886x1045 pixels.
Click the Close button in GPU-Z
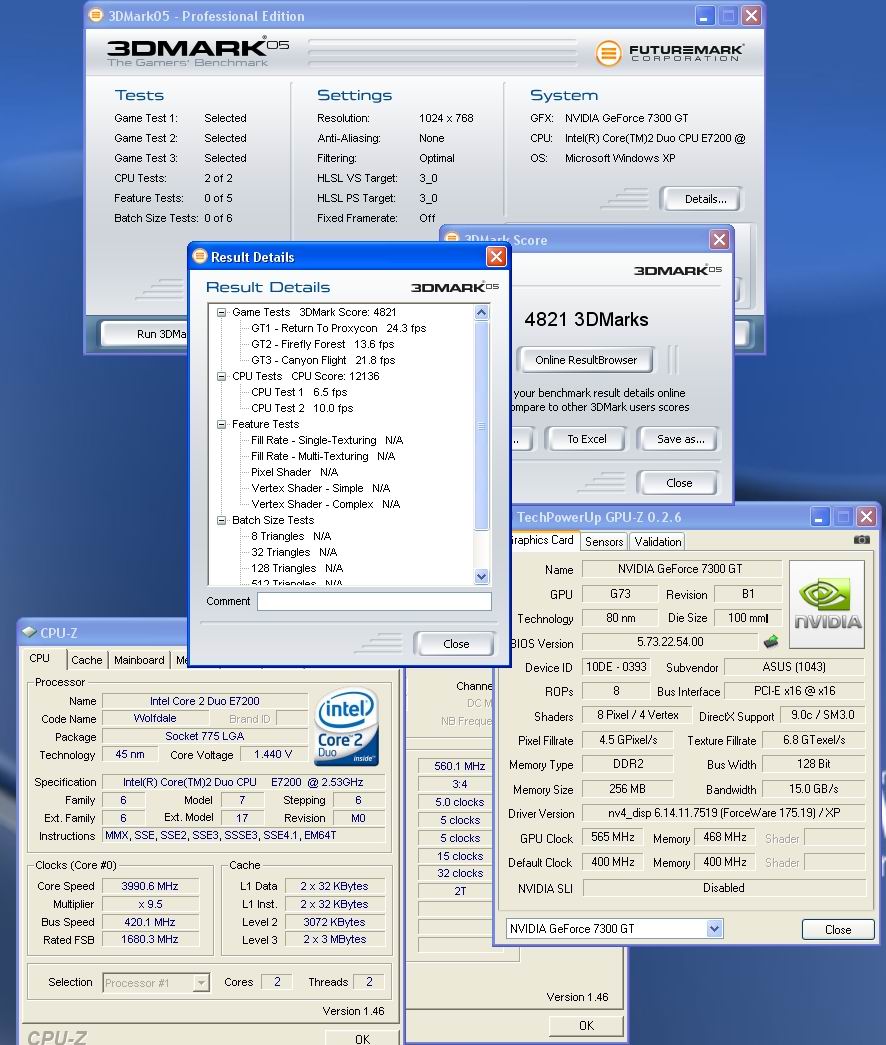[x=837, y=929]
